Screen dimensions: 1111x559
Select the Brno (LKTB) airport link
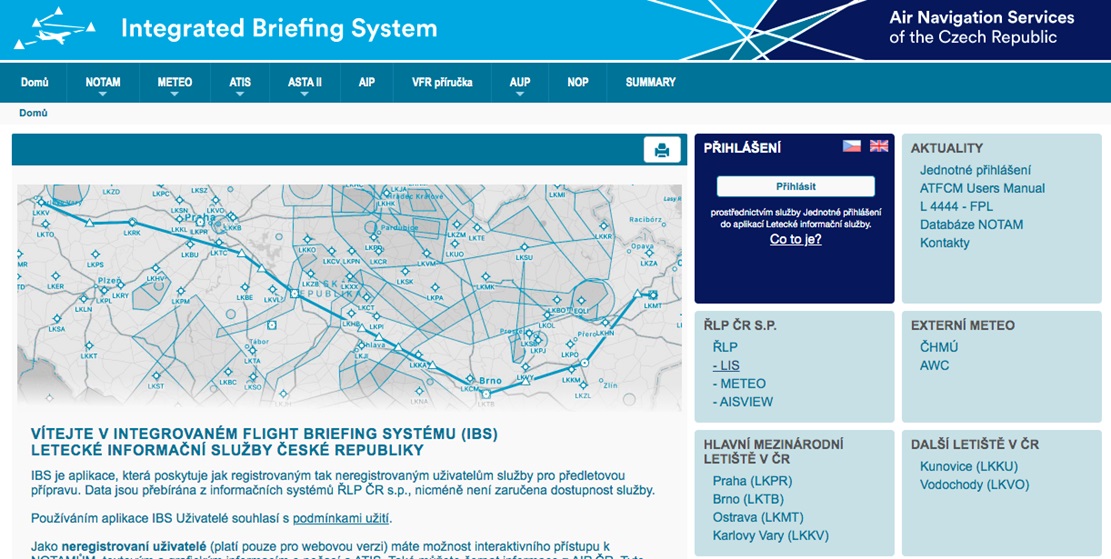pos(748,499)
